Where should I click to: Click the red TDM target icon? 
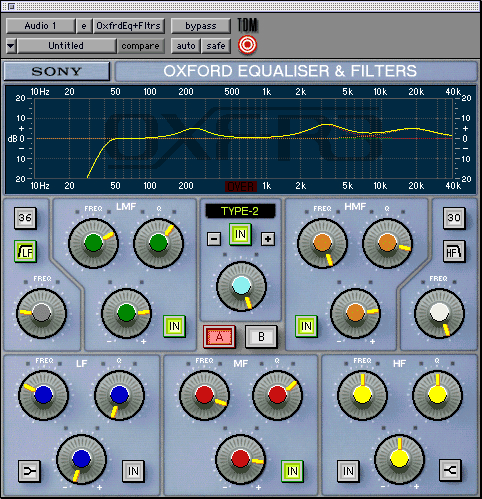tap(247, 45)
